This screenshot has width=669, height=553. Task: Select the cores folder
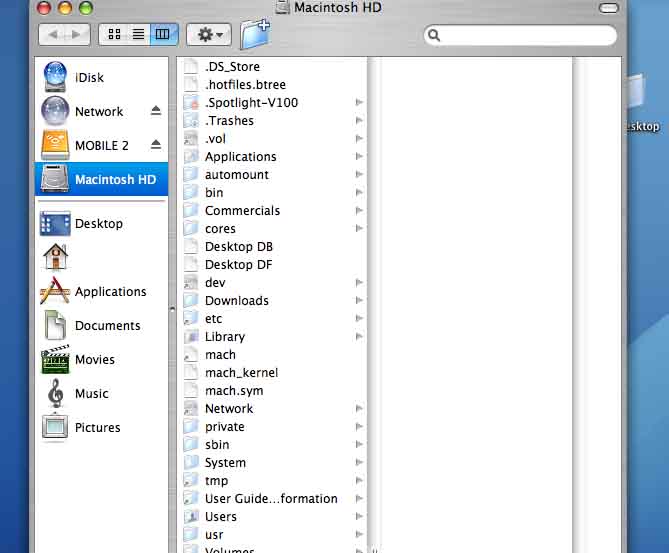[x=272, y=229]
